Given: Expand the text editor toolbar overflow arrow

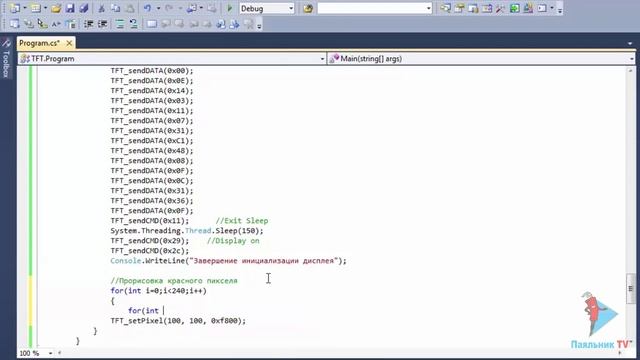Looking at the screenshot, I should tap(259, 25).
